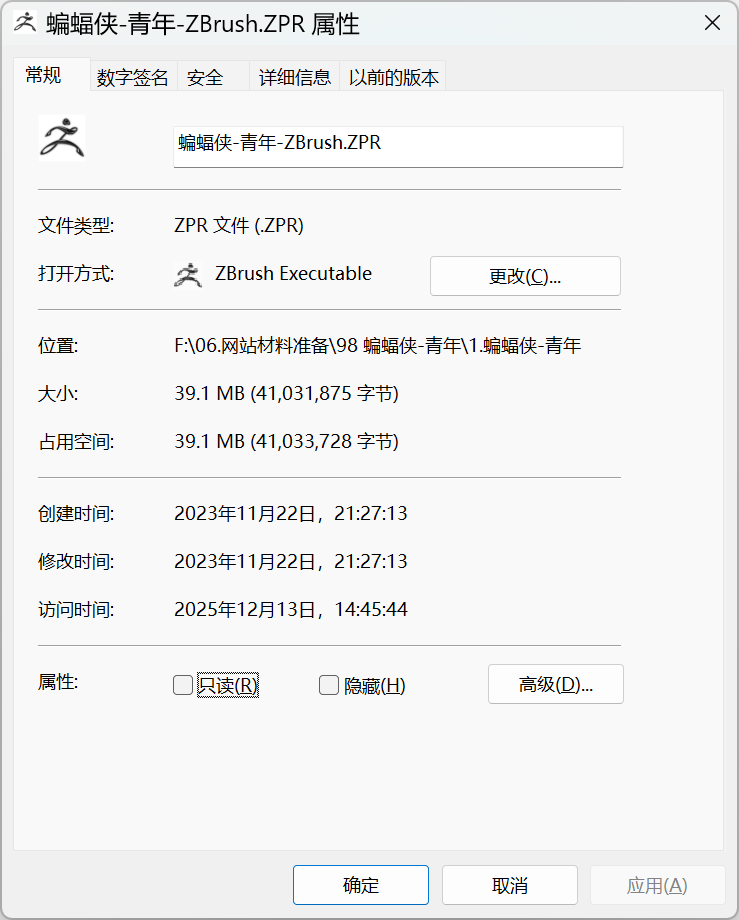Click the 取消 button
This screenshot has height=920, width=739.
(510, 885)
